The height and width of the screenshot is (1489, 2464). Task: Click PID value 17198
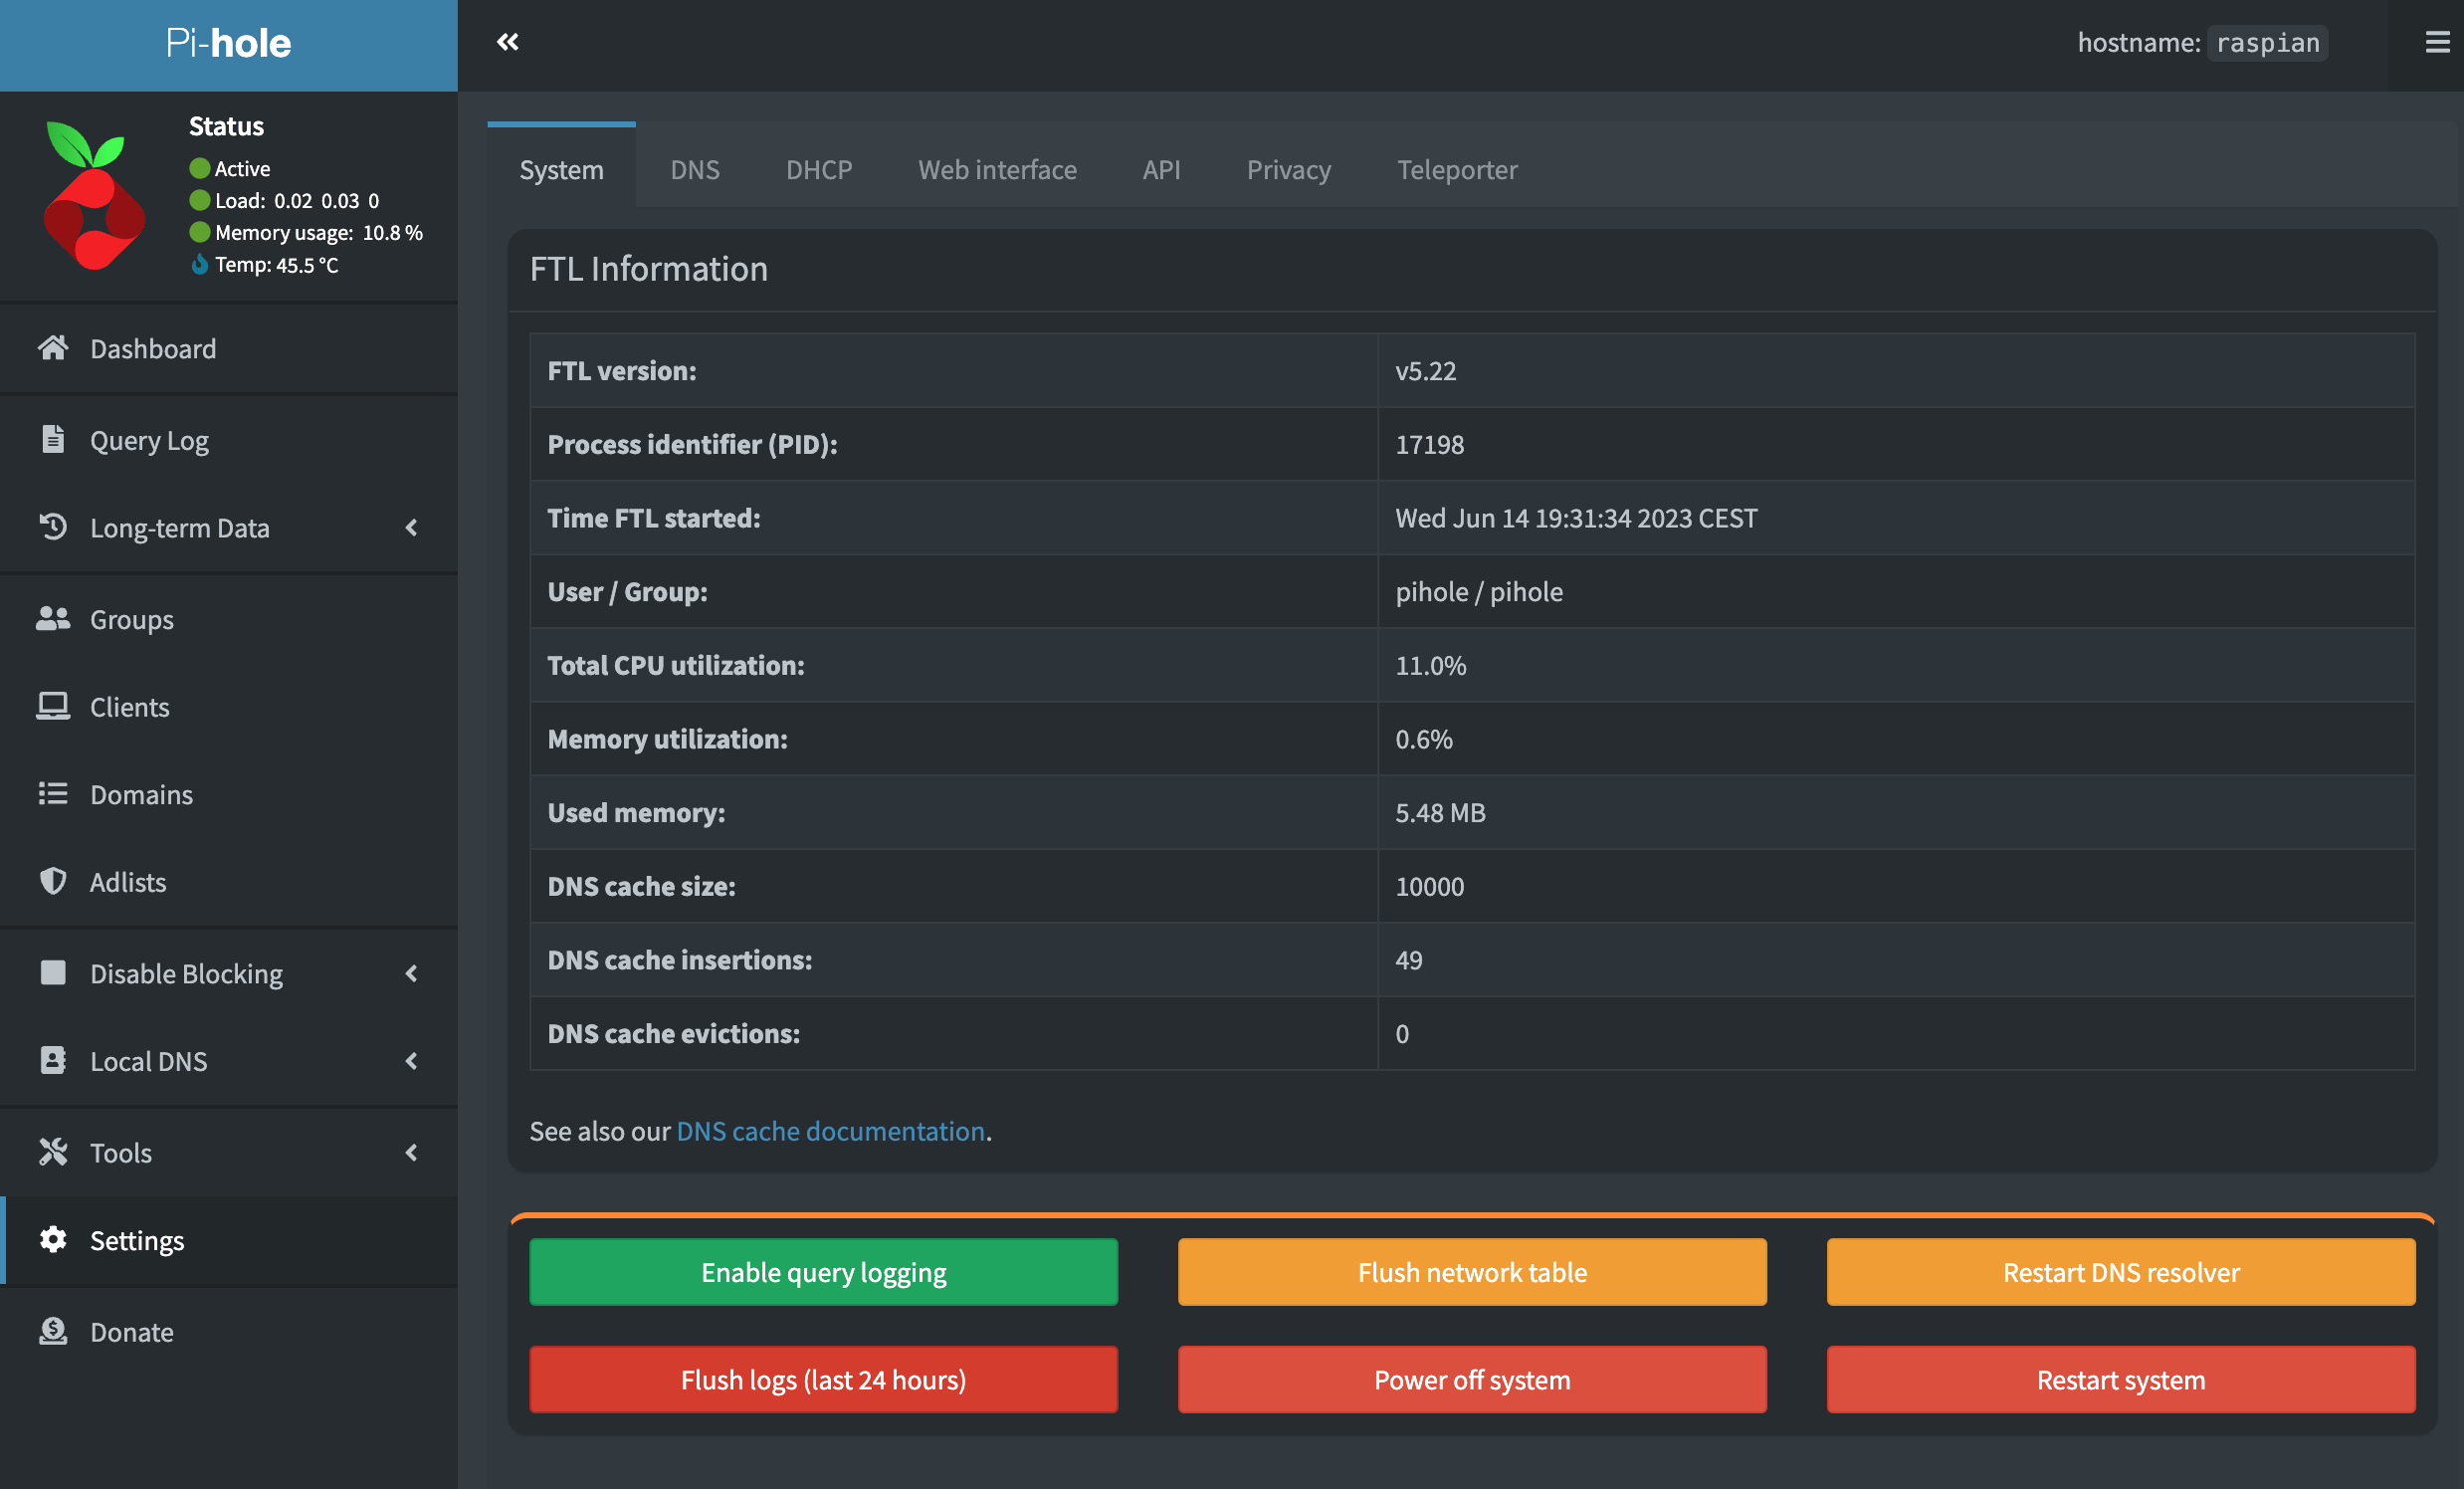tap(1429, 444)
